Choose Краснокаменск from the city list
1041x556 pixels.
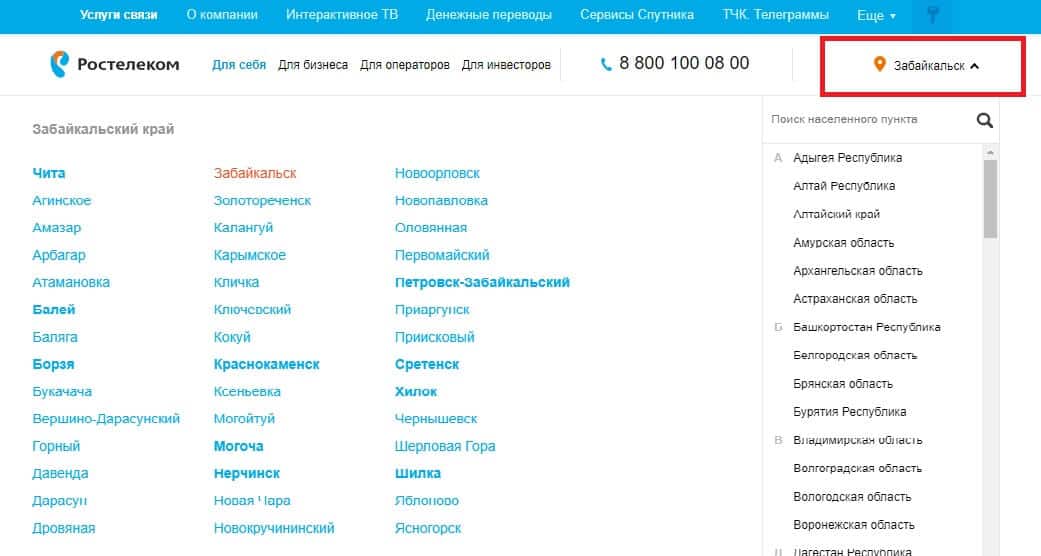(x=266, y=364)
